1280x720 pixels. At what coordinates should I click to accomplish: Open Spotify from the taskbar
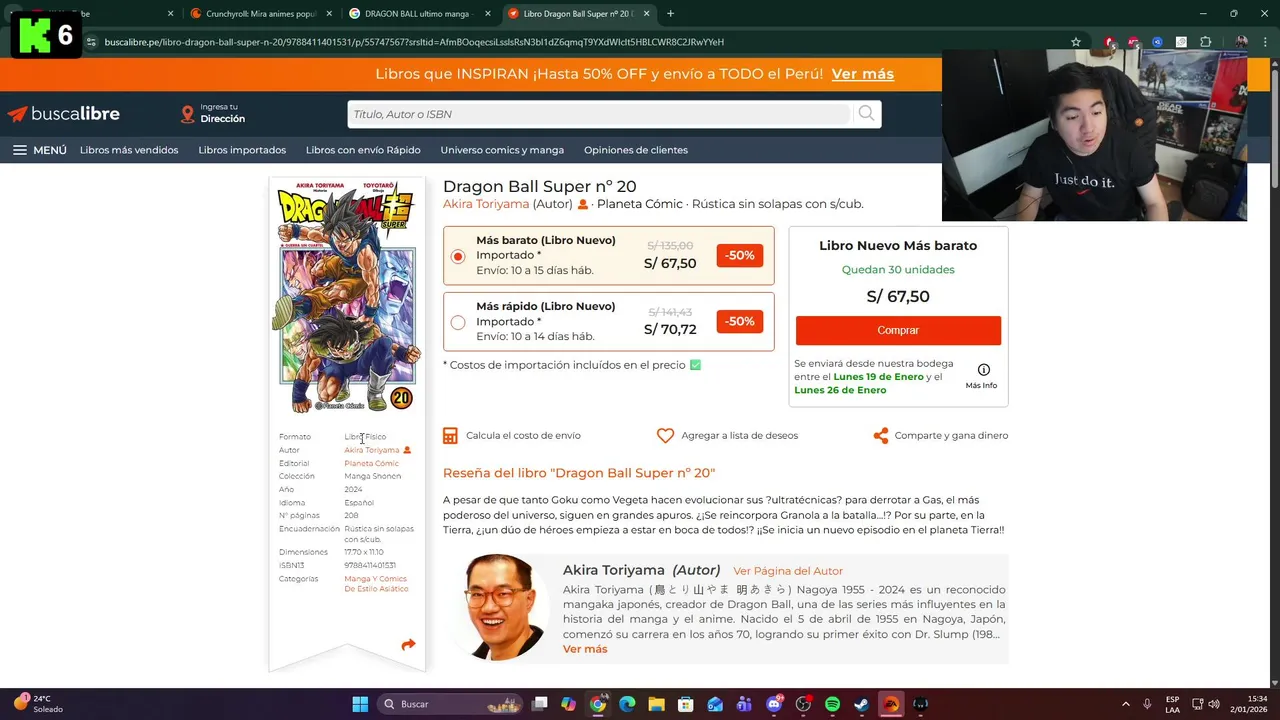pos(832,704)
